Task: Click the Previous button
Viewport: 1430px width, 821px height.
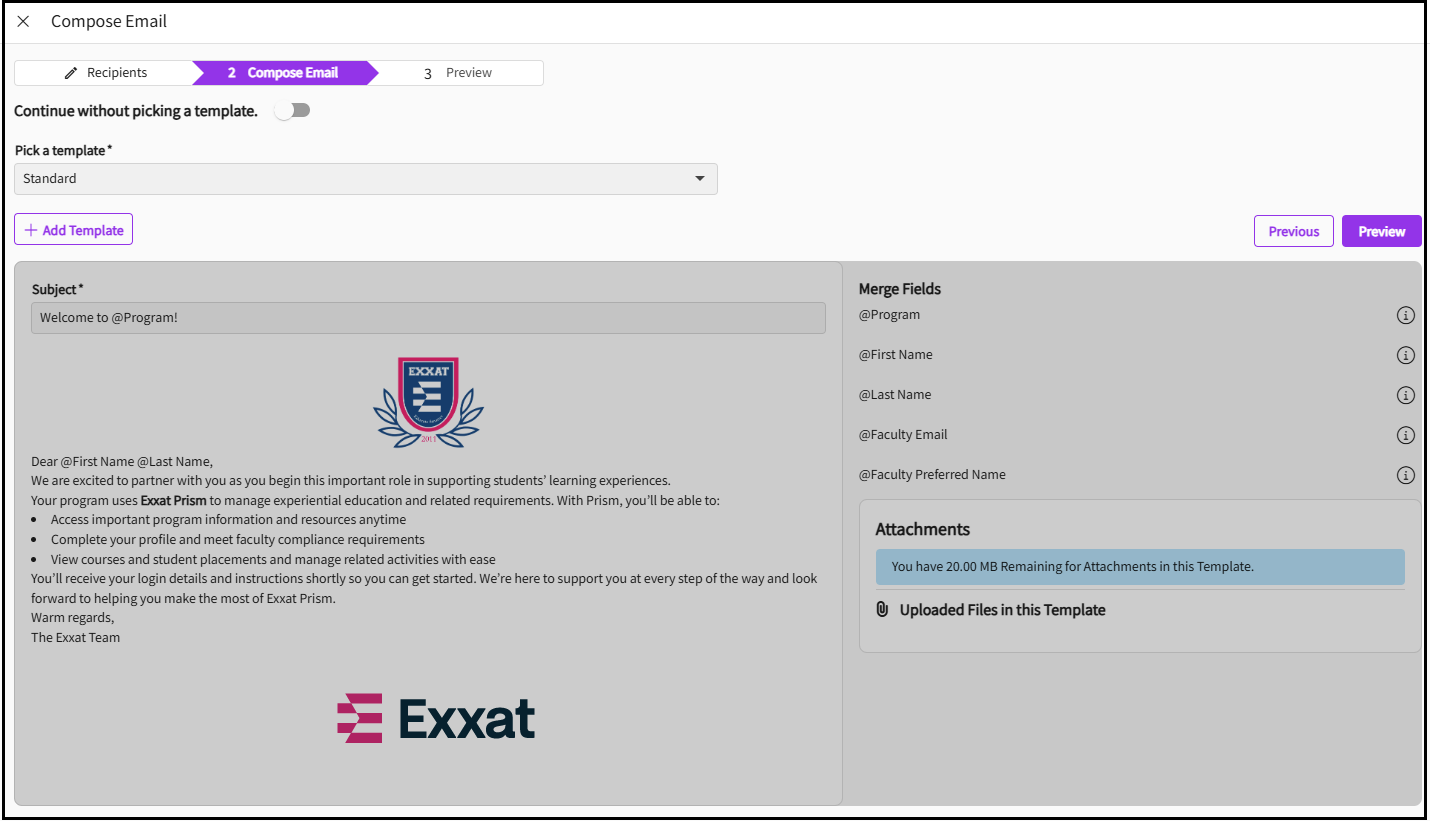Action: pos(1293,231)
